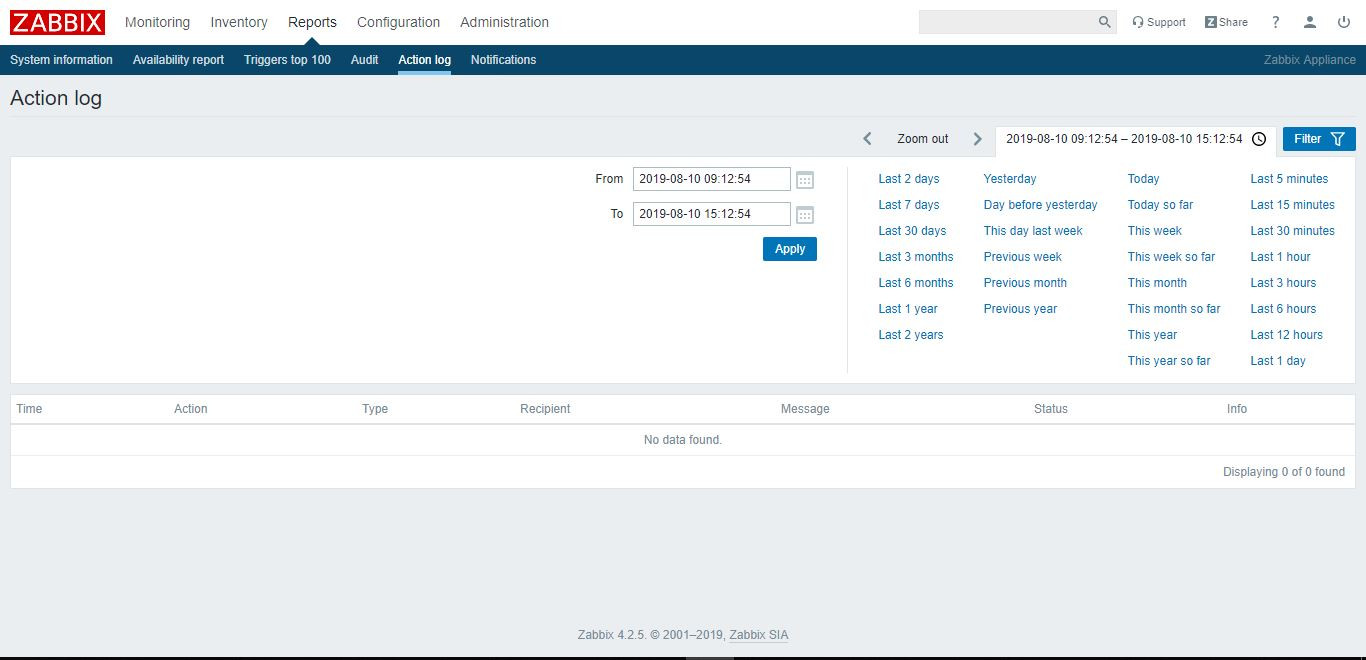
Task: Collapse the time range selector tab
Action: [1123, 139]
